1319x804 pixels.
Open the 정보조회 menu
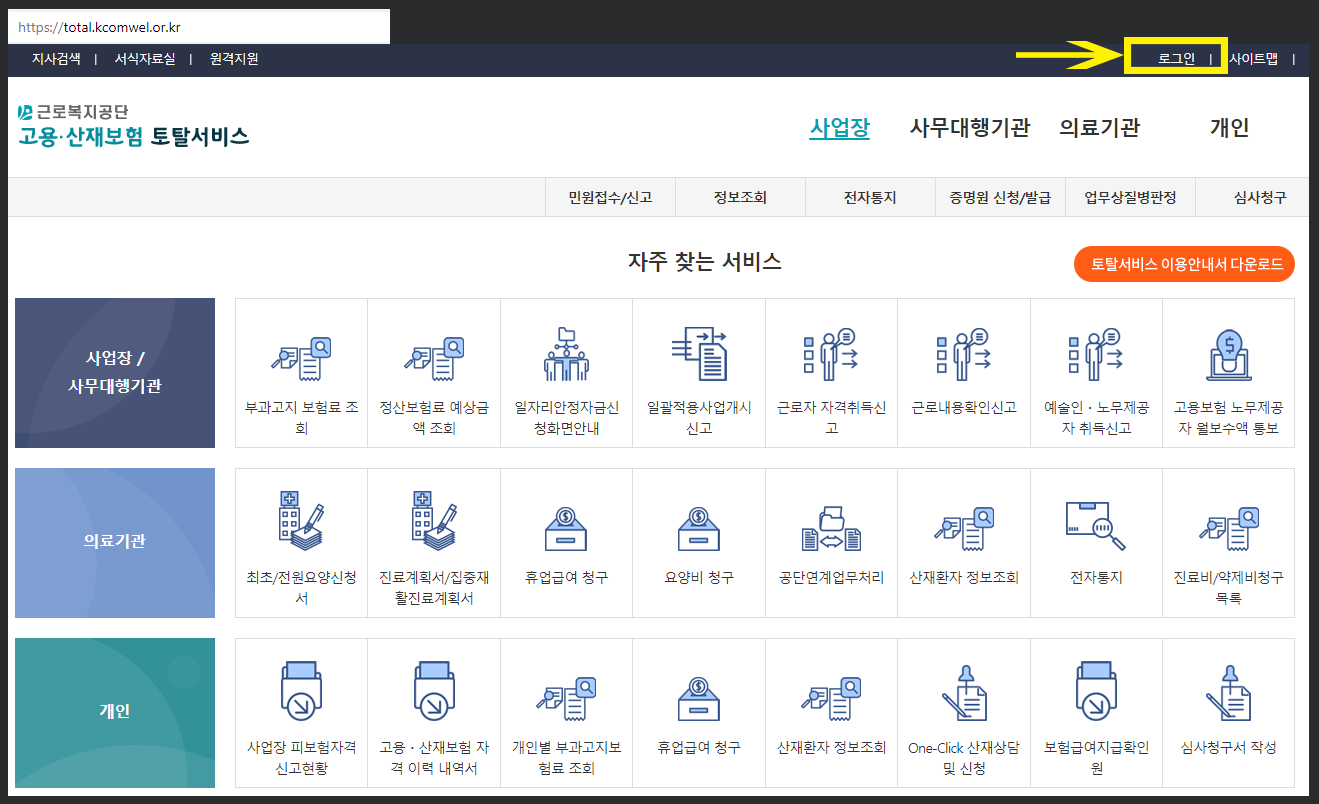coord(740,198)
